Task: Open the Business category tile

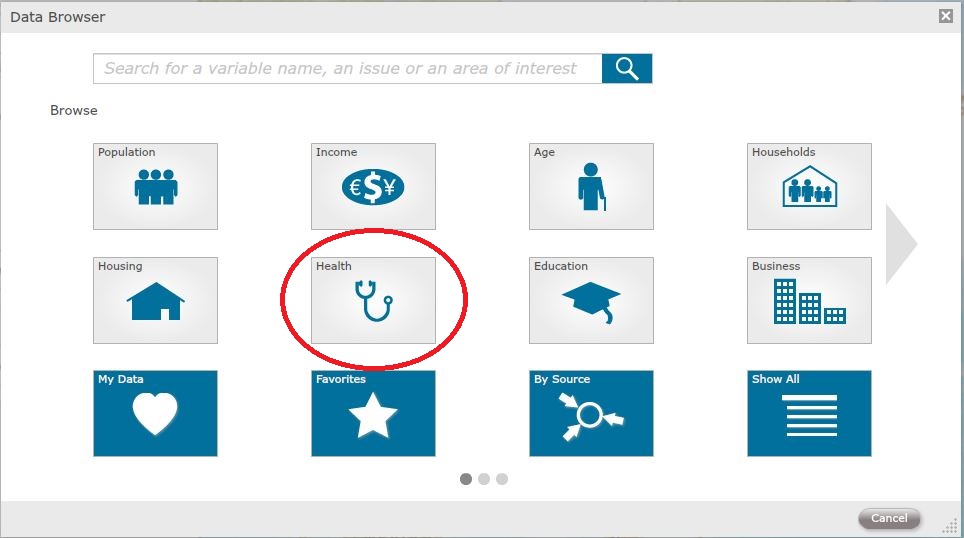Action: [809, 300]
